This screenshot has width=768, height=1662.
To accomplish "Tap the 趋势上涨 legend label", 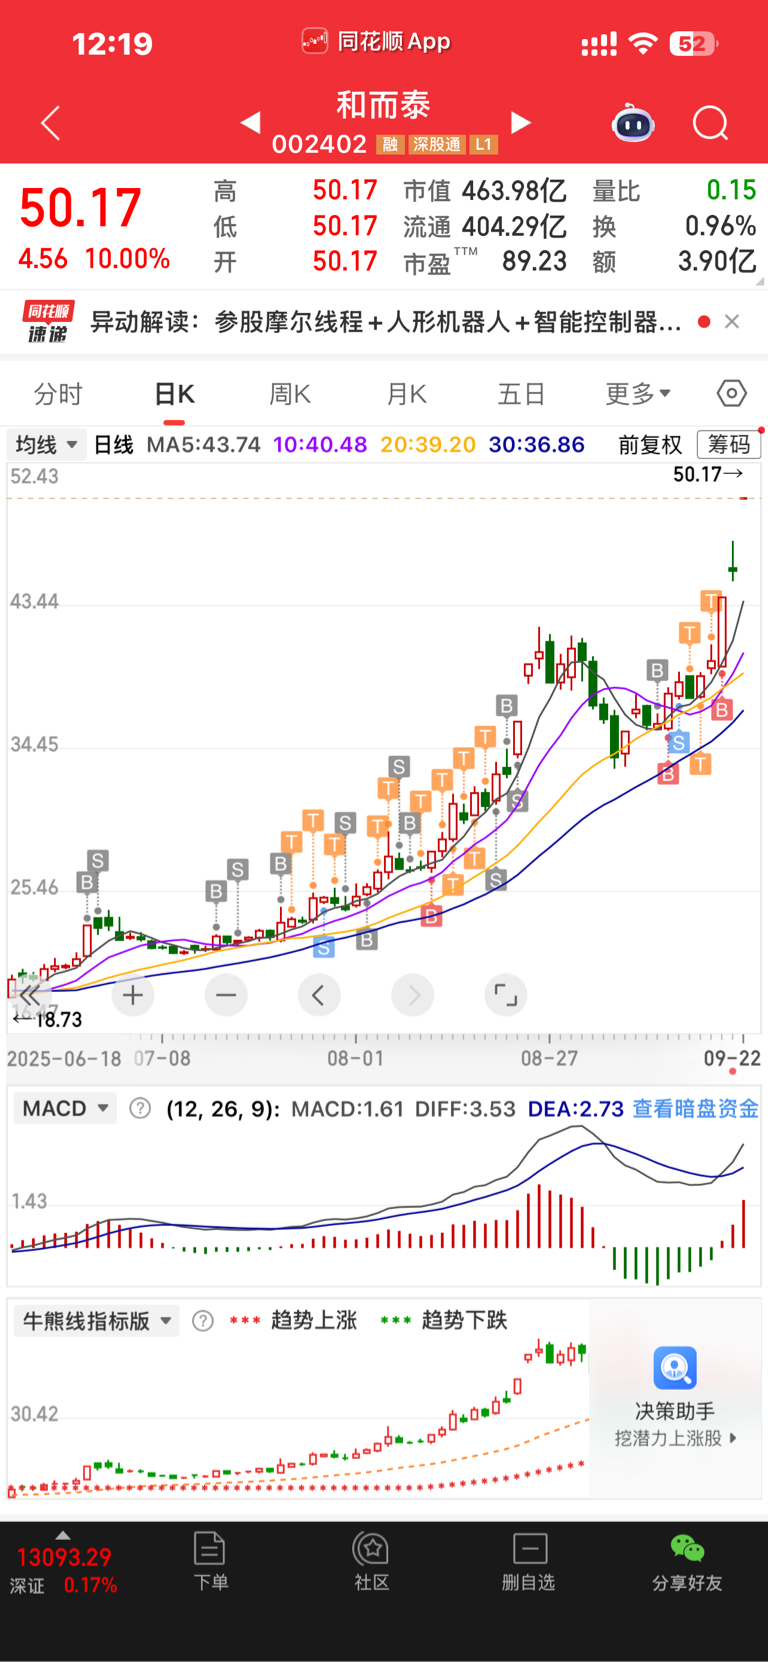I will [x=314, y=1320].
